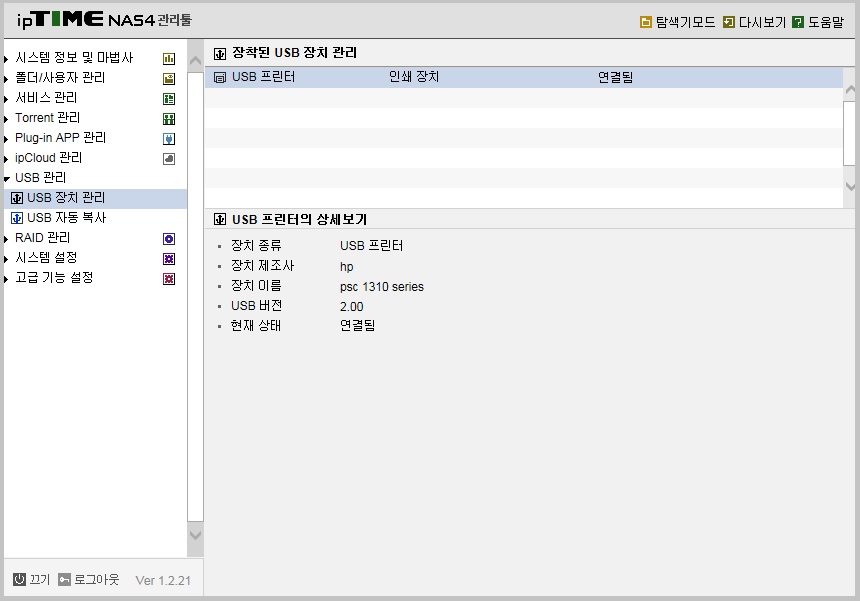Click the key icon next to 로그아웃
The image size is (860, 601).
click(64, 580)
